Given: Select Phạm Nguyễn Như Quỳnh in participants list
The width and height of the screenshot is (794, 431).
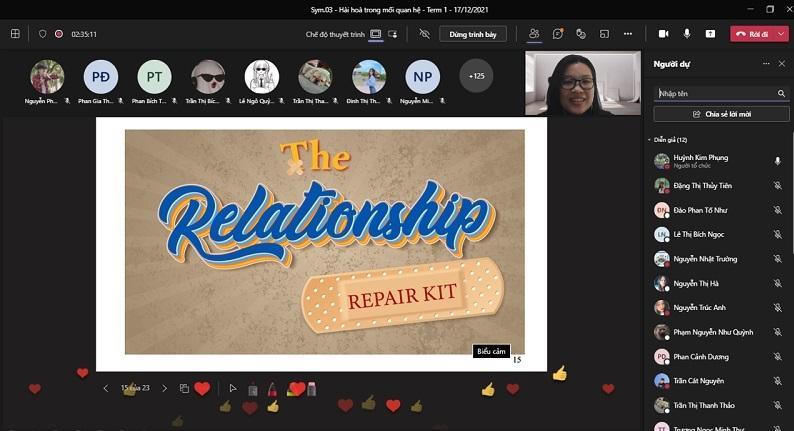Looking at the screenshot, I should [x=713, y=332].
